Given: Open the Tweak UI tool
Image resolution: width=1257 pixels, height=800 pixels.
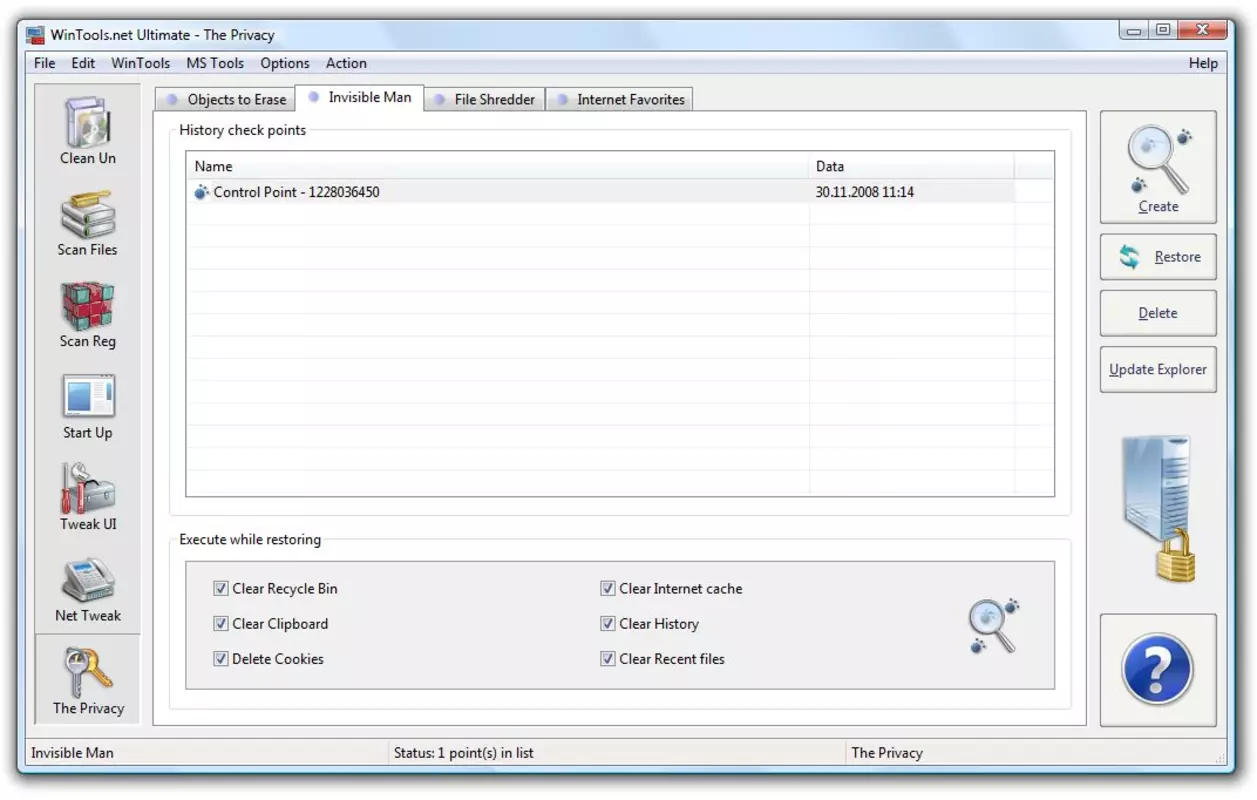Looking at the screenshot, I should click(x=88, y=497).
